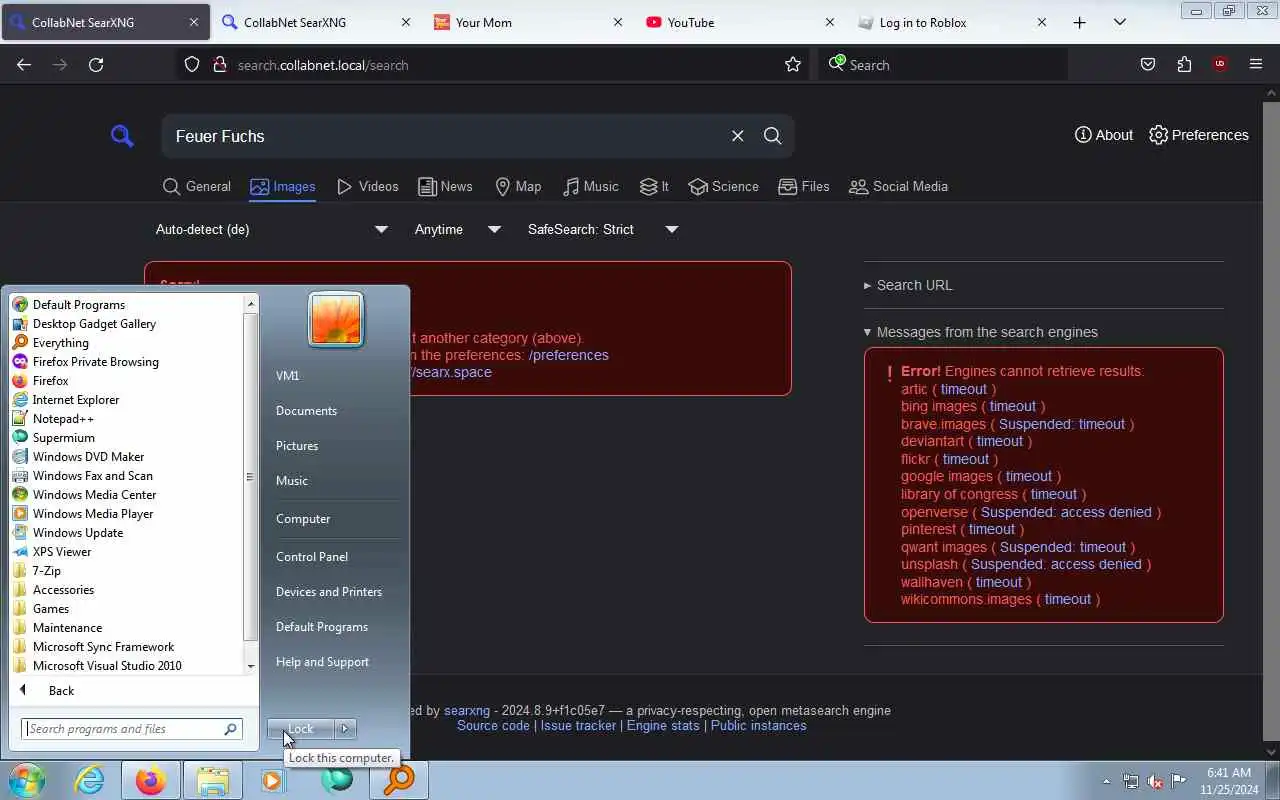Launch Firefox Private Browsing from Start menu
1280x800 pixels.
[95, 362]
